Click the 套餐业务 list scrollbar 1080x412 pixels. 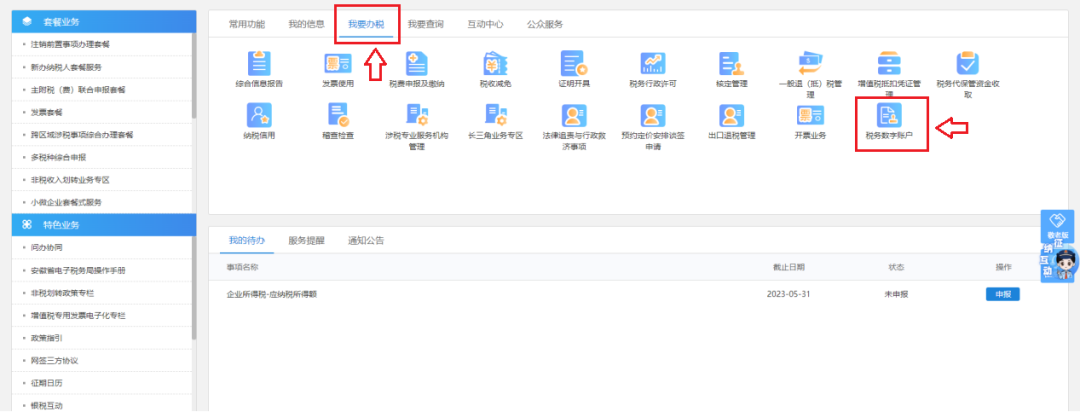tap(194, 76)
